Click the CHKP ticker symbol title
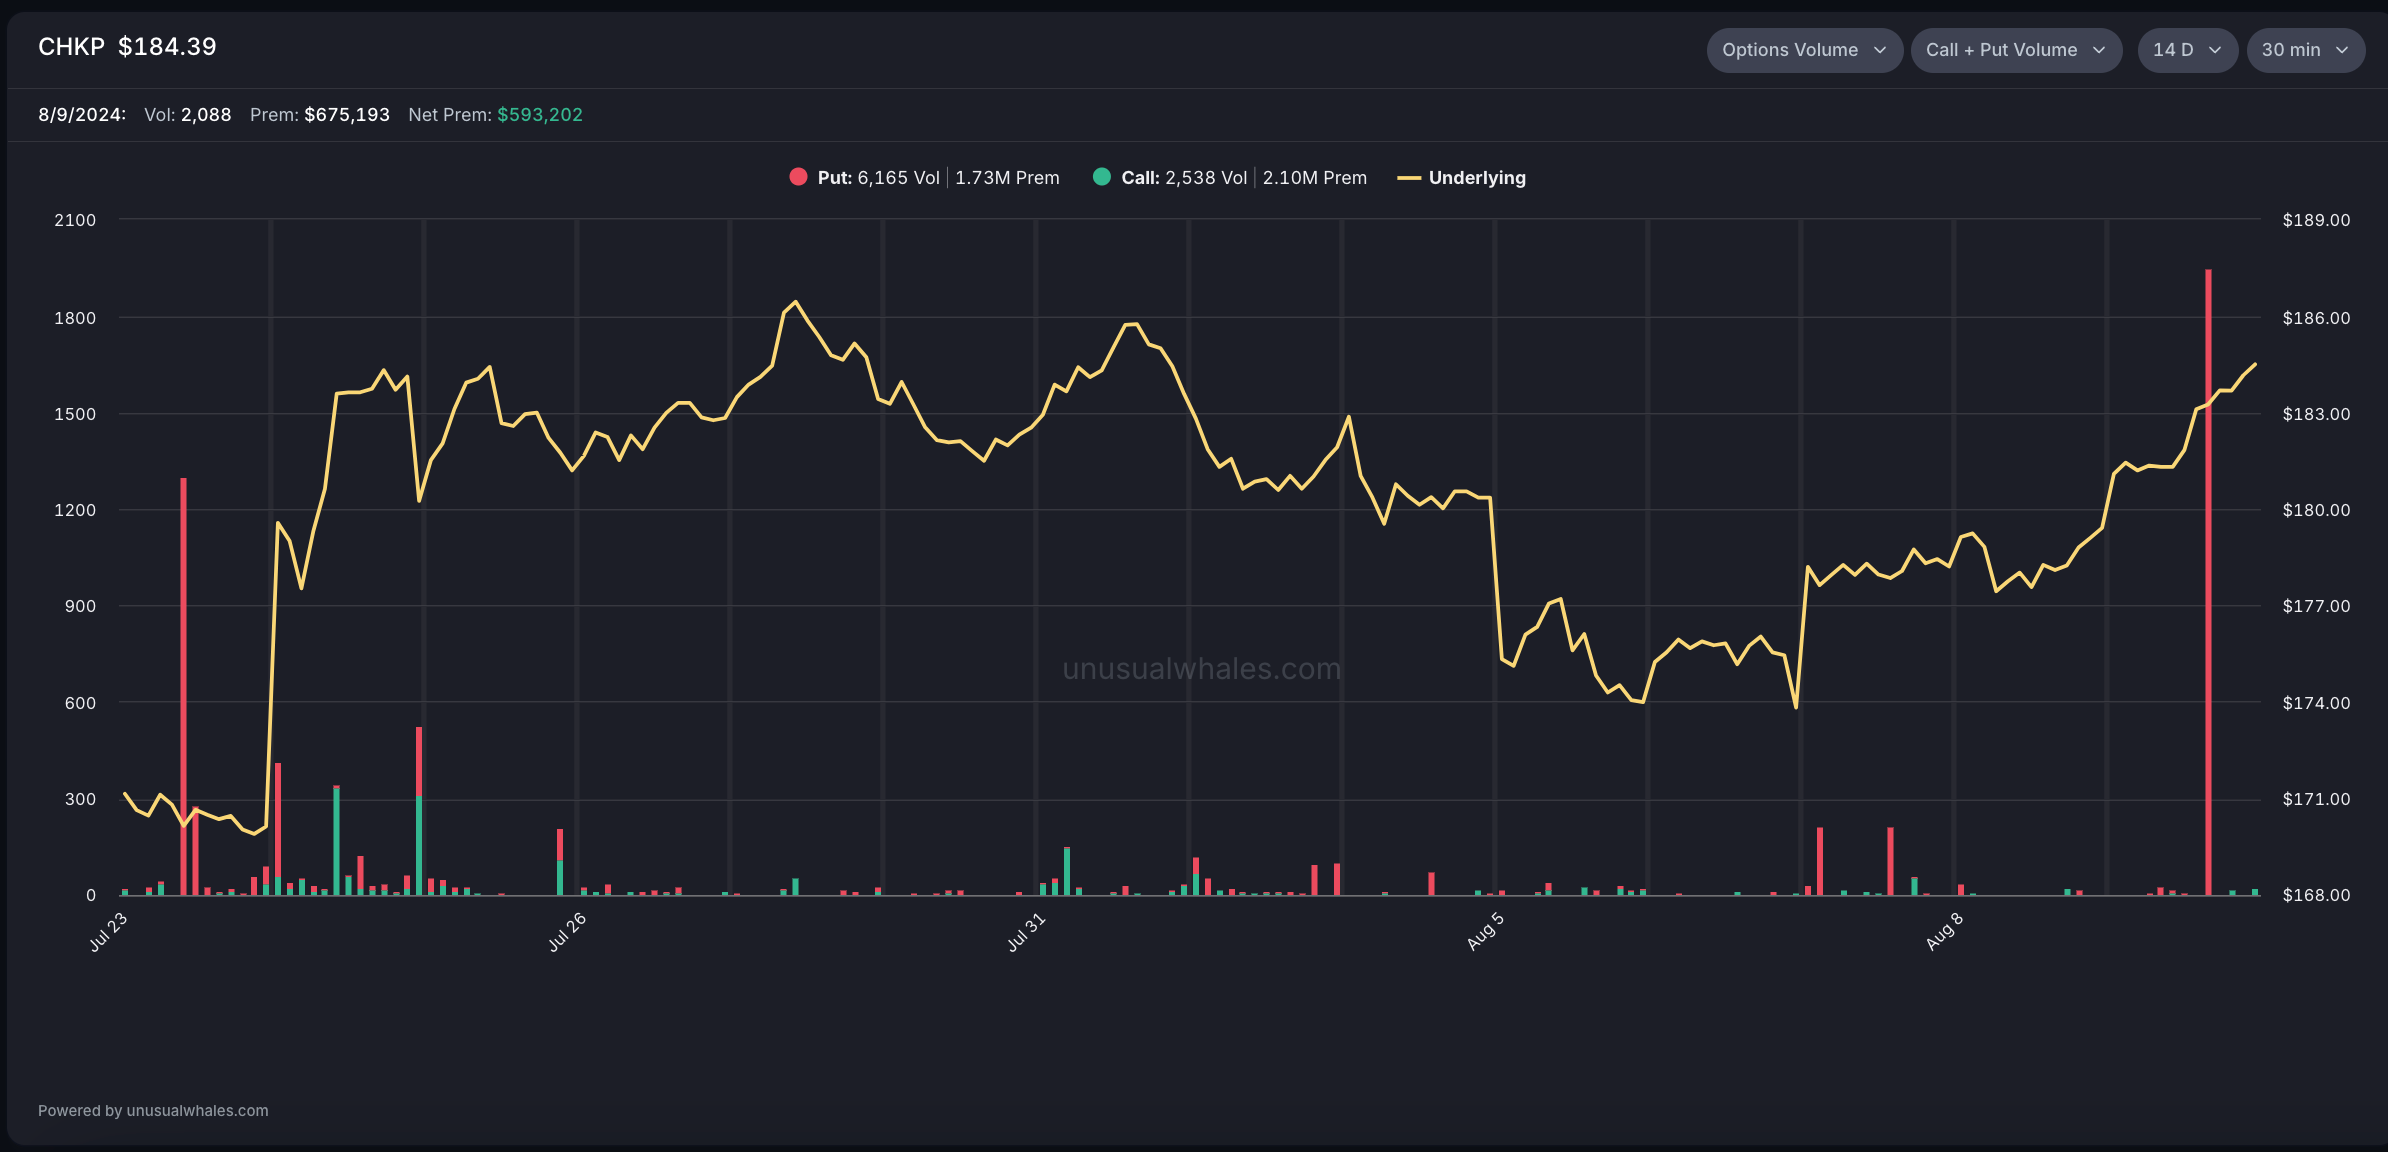Screen dimensions: 2388x1152 point(71,47)
